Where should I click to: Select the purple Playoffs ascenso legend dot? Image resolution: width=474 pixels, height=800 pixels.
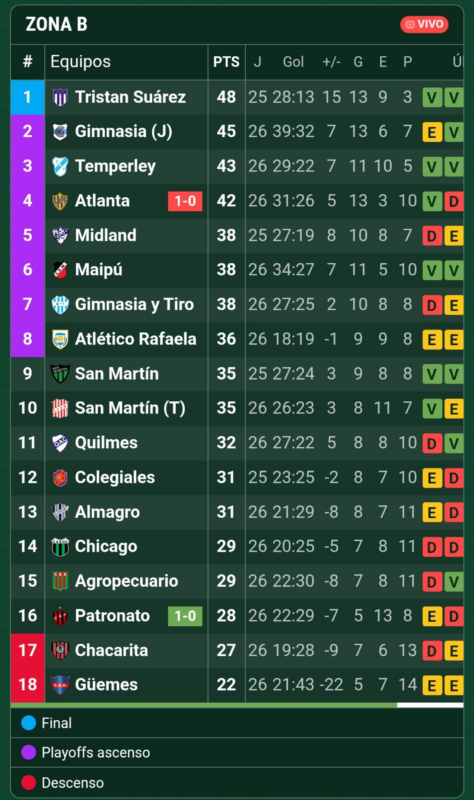tap(29, 753)
